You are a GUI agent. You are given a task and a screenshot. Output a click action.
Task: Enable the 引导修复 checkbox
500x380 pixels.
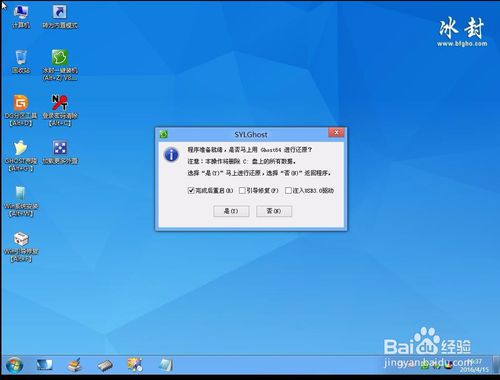[242, 190]
